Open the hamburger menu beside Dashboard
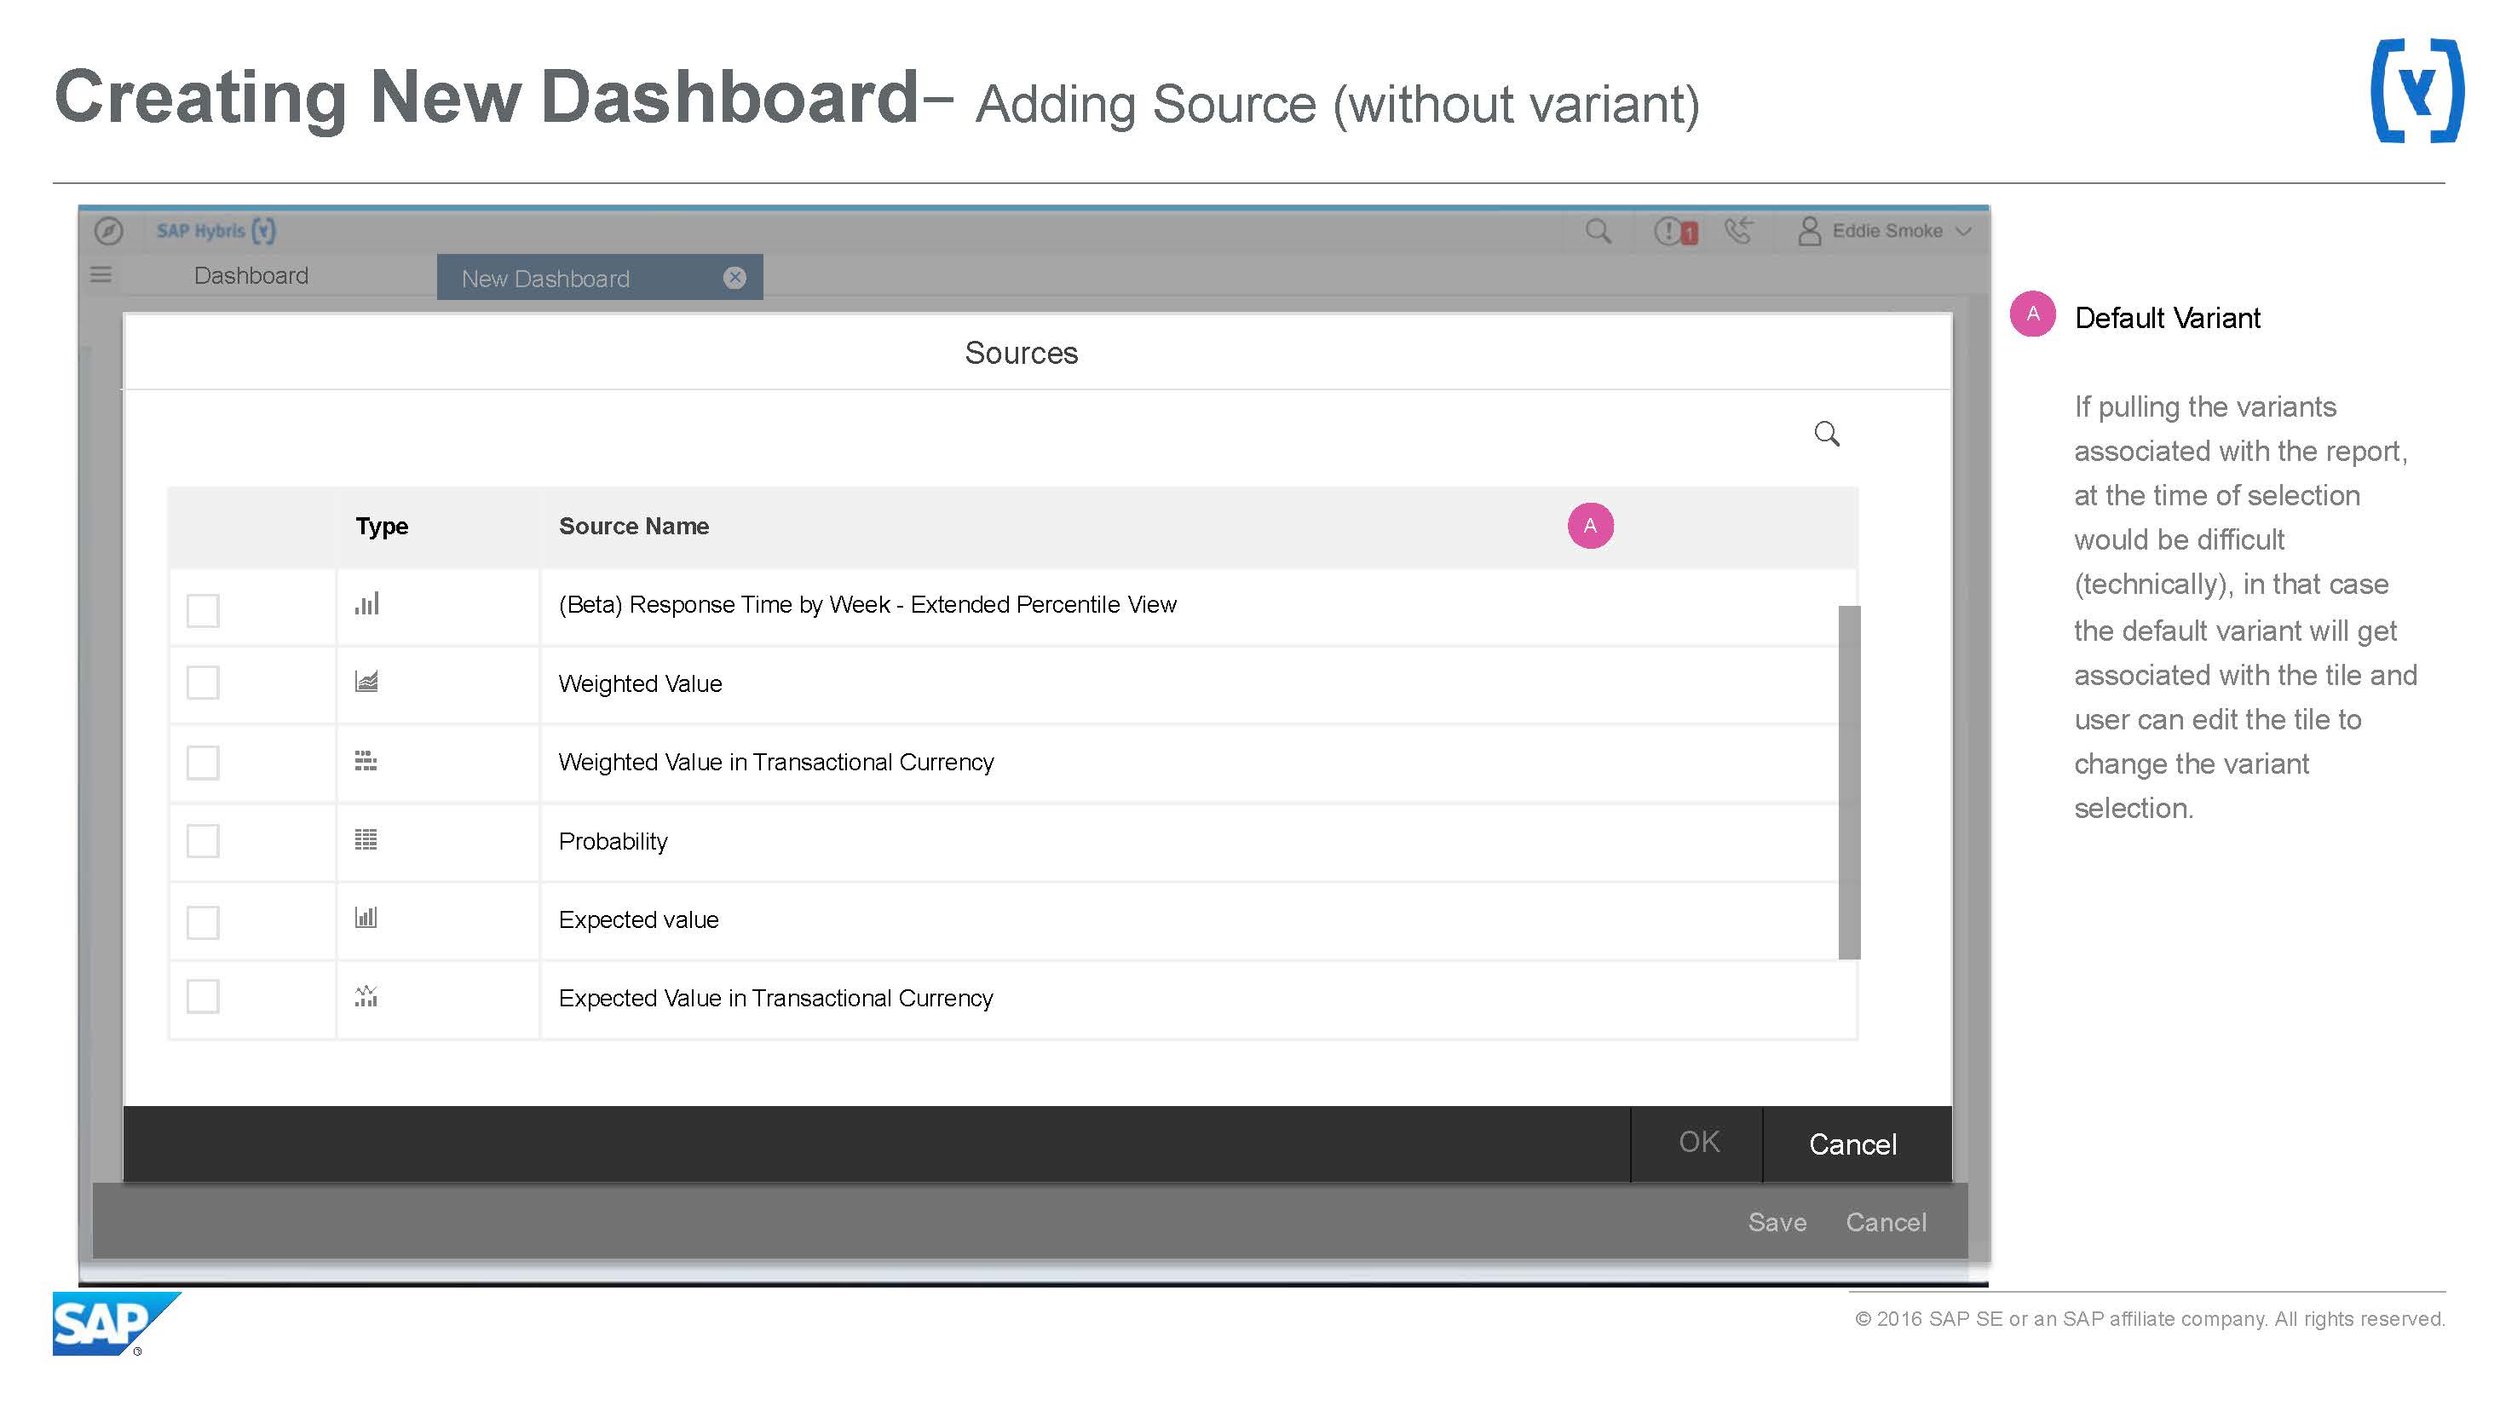The width and height of the screenshot is (2500, 1406). (x=101, y=274)
